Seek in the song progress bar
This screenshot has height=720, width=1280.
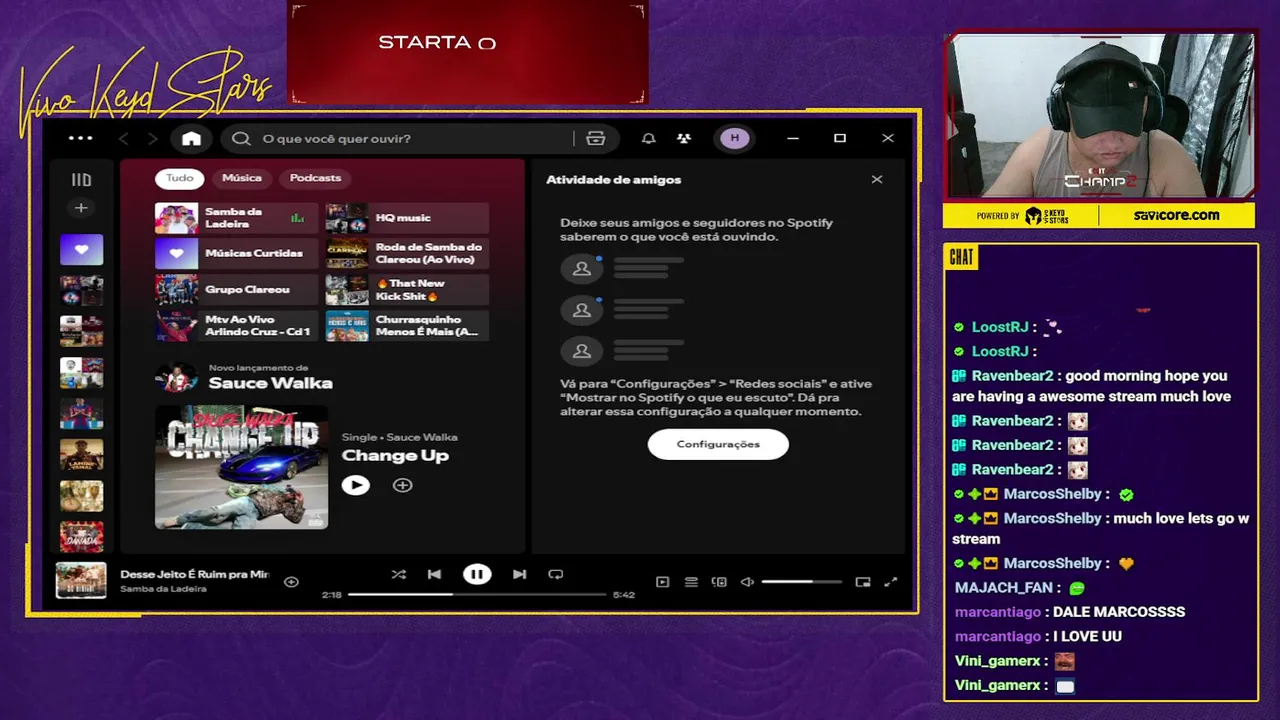(x=477, y=594)
